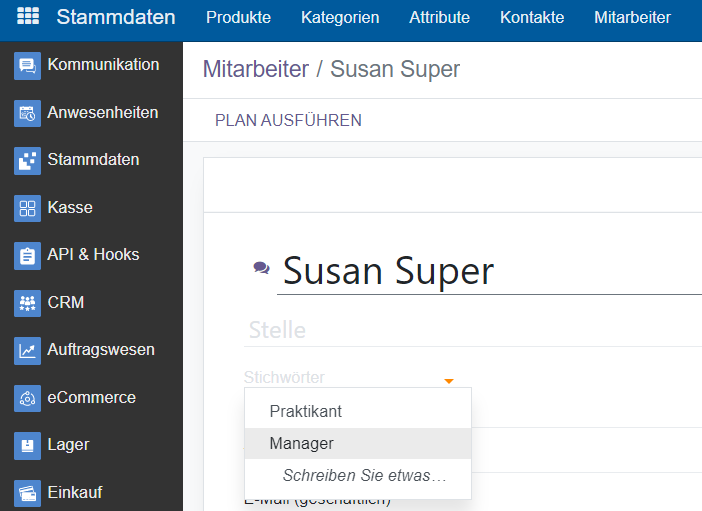
Task: Expand the Stichwörter dropdown arrow
Action: [449, 380]
